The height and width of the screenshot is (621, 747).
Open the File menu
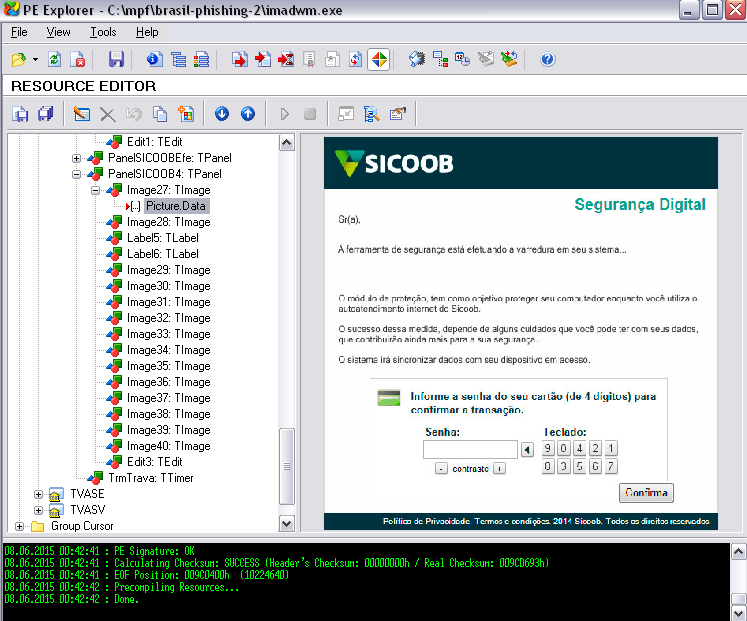(19, 32)
